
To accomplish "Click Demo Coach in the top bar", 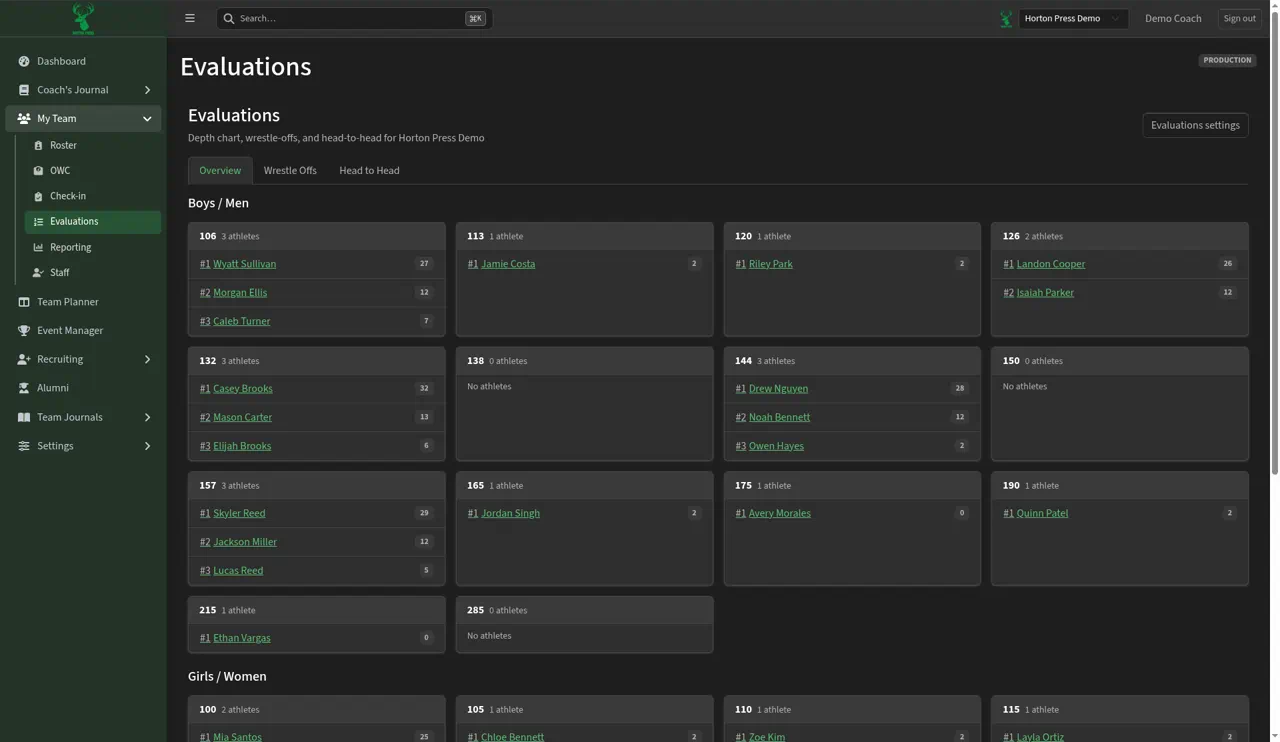I will pyautogui.click(x=1173, y=18).
